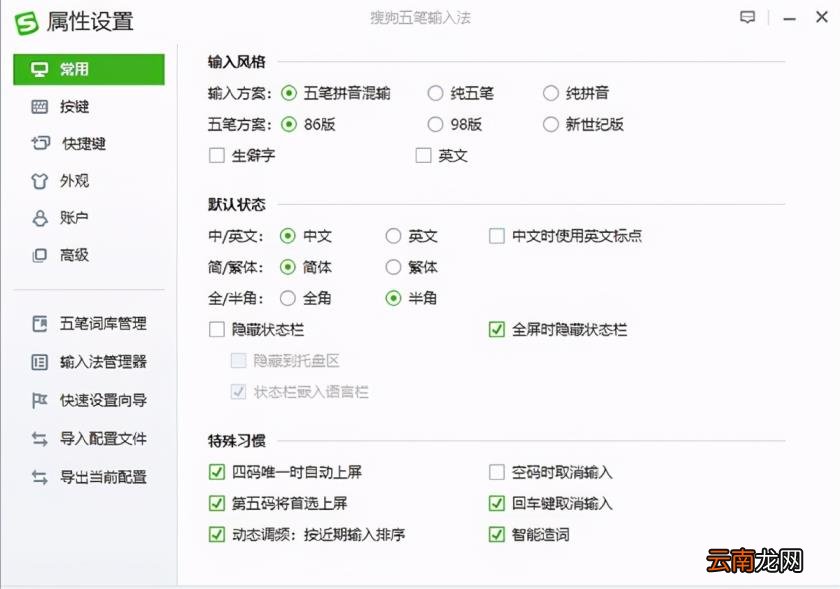Select 全角 width option
This screenshot has width=840, height=589.
click(x=288, y=298)
